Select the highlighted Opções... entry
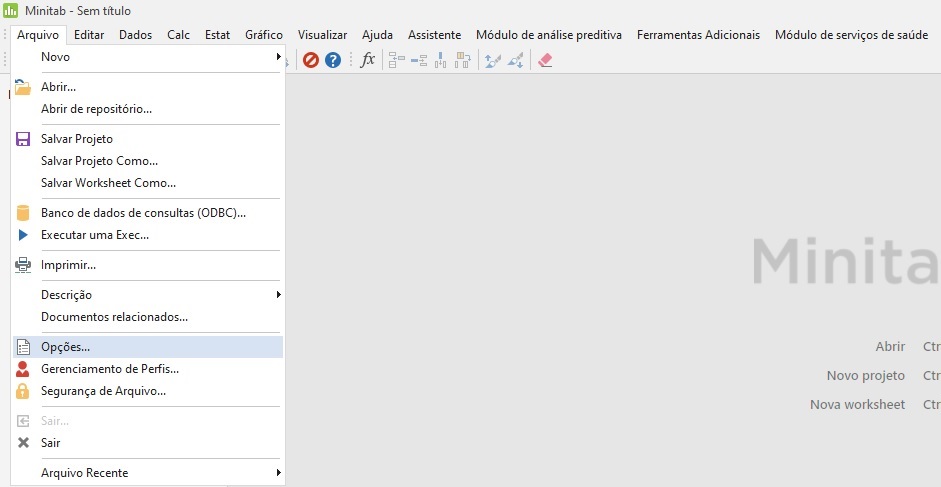Screen dimensions: 941x487 point(147,347)
